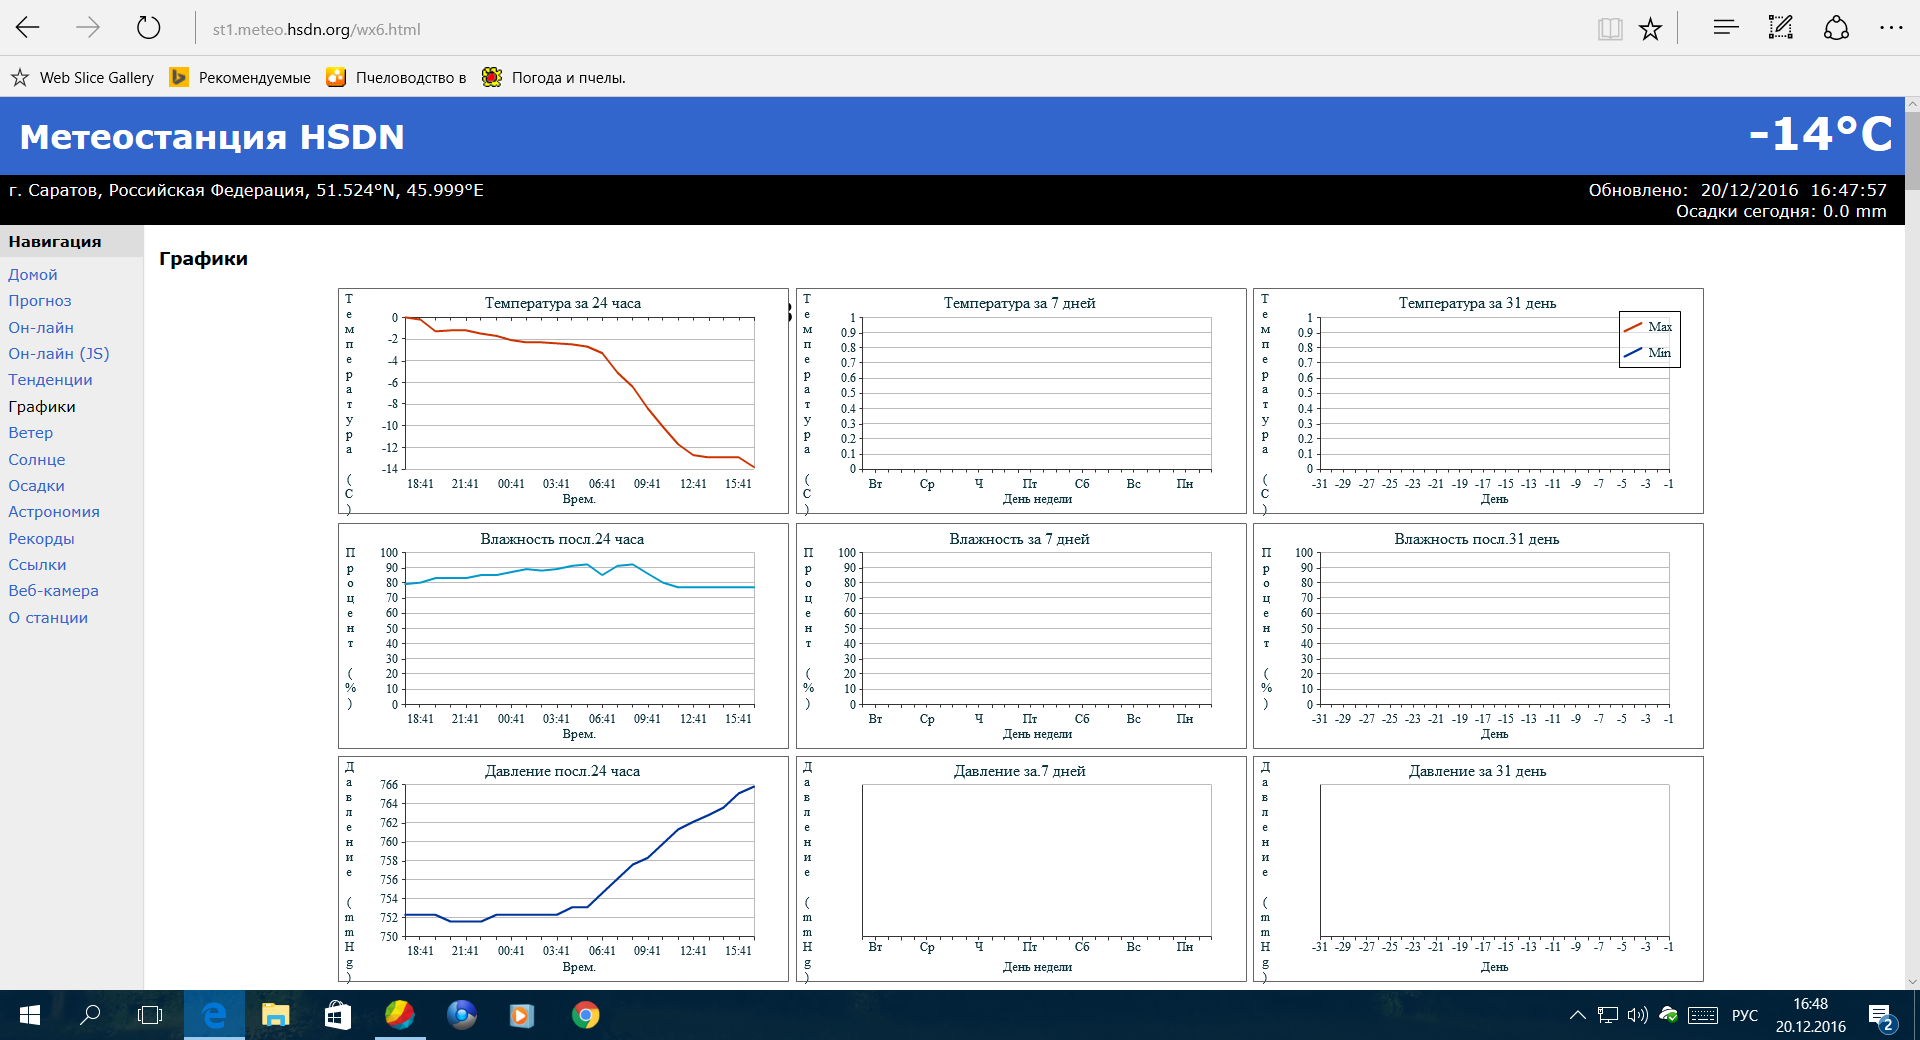Open the reading view icon
1920x1040 pixels.
click(1609, 29)
